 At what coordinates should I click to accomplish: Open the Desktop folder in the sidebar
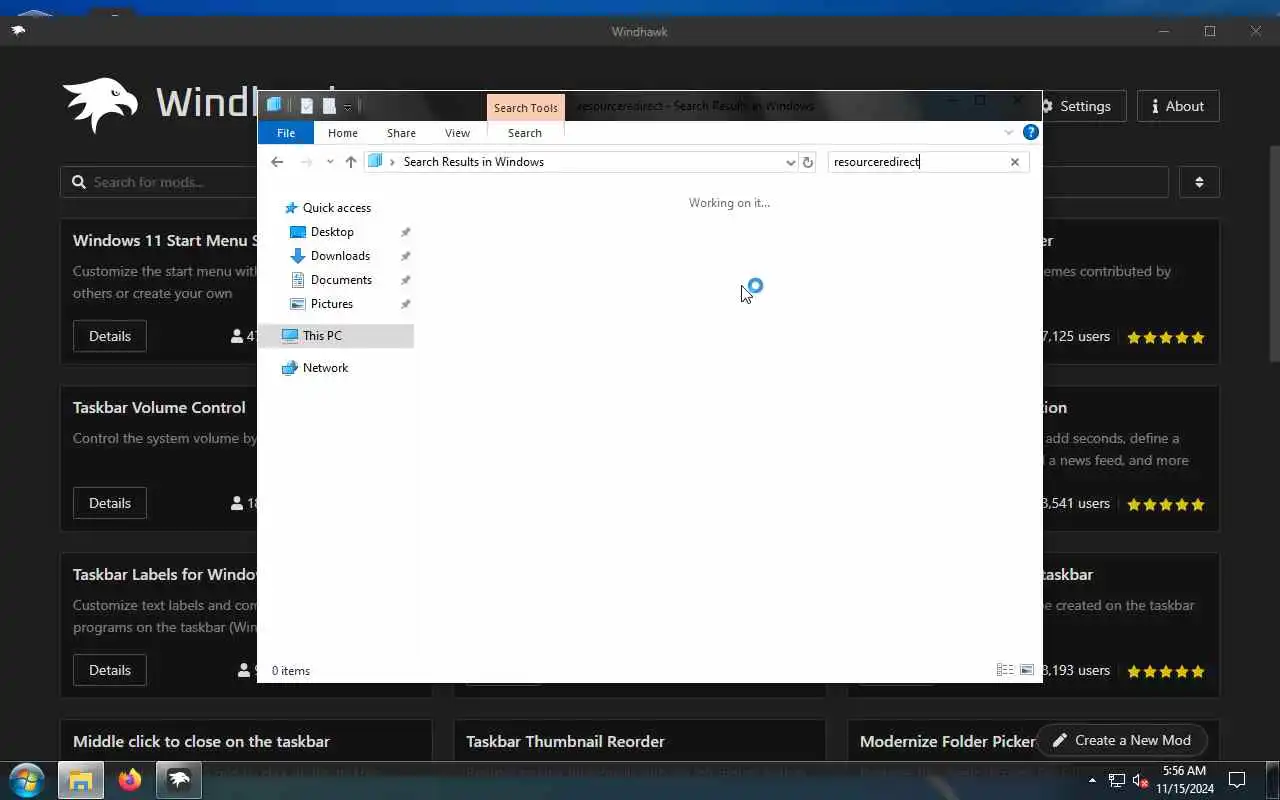331,232
